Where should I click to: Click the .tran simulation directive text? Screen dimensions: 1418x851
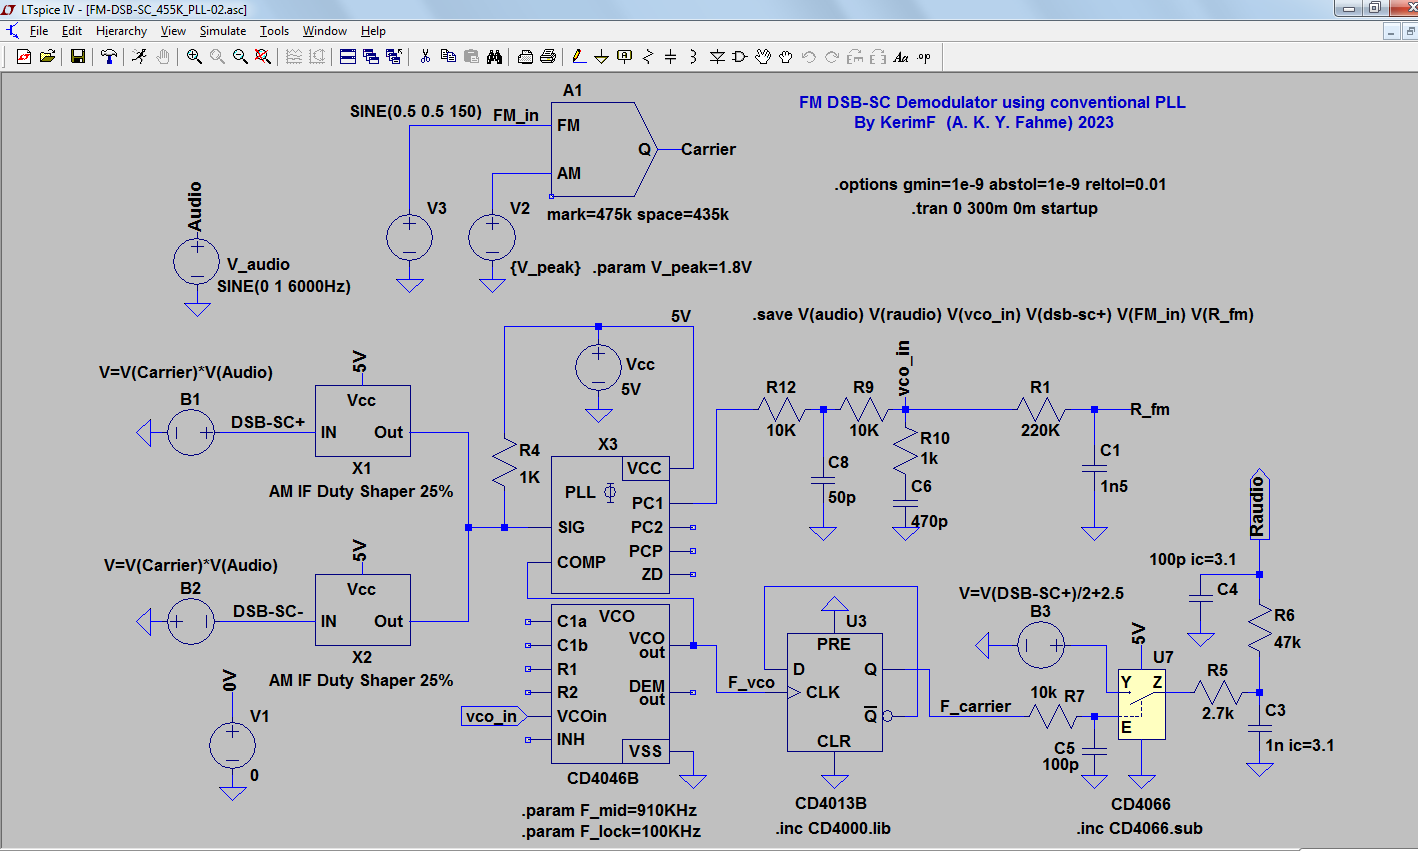(1004, 208)
